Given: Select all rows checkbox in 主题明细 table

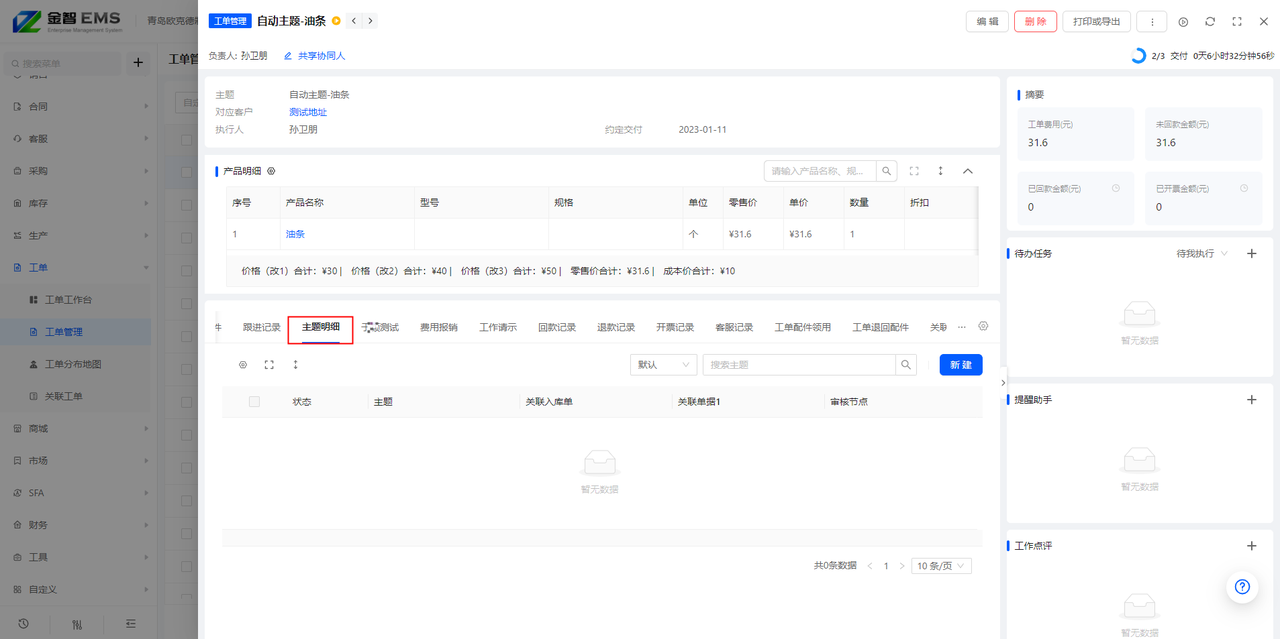Looking at the screenshot, I should pyautogui.click(x=254, y=401).
